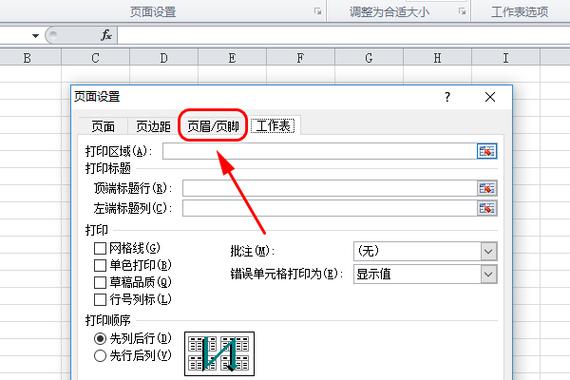570x380 pixels.
Task: Click the formula bar input area
Action: 344,35
